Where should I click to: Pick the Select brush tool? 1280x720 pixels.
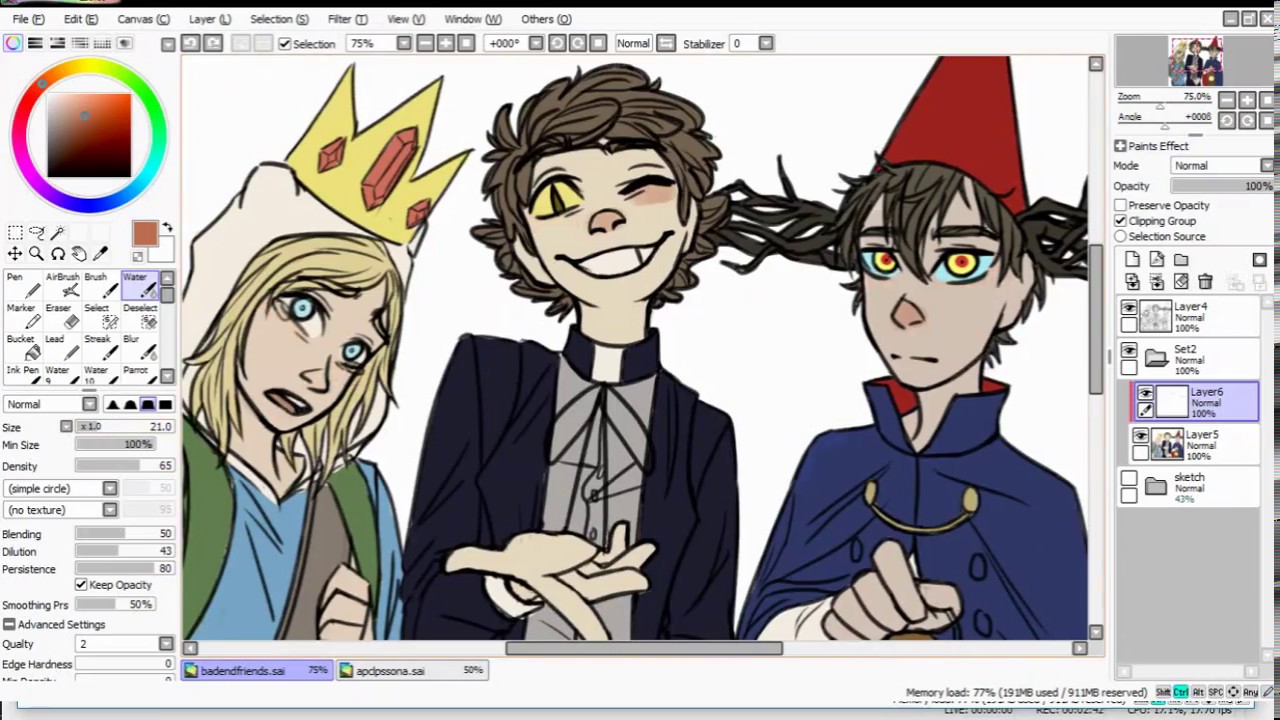pyautogui.click(x=101, y=316)
